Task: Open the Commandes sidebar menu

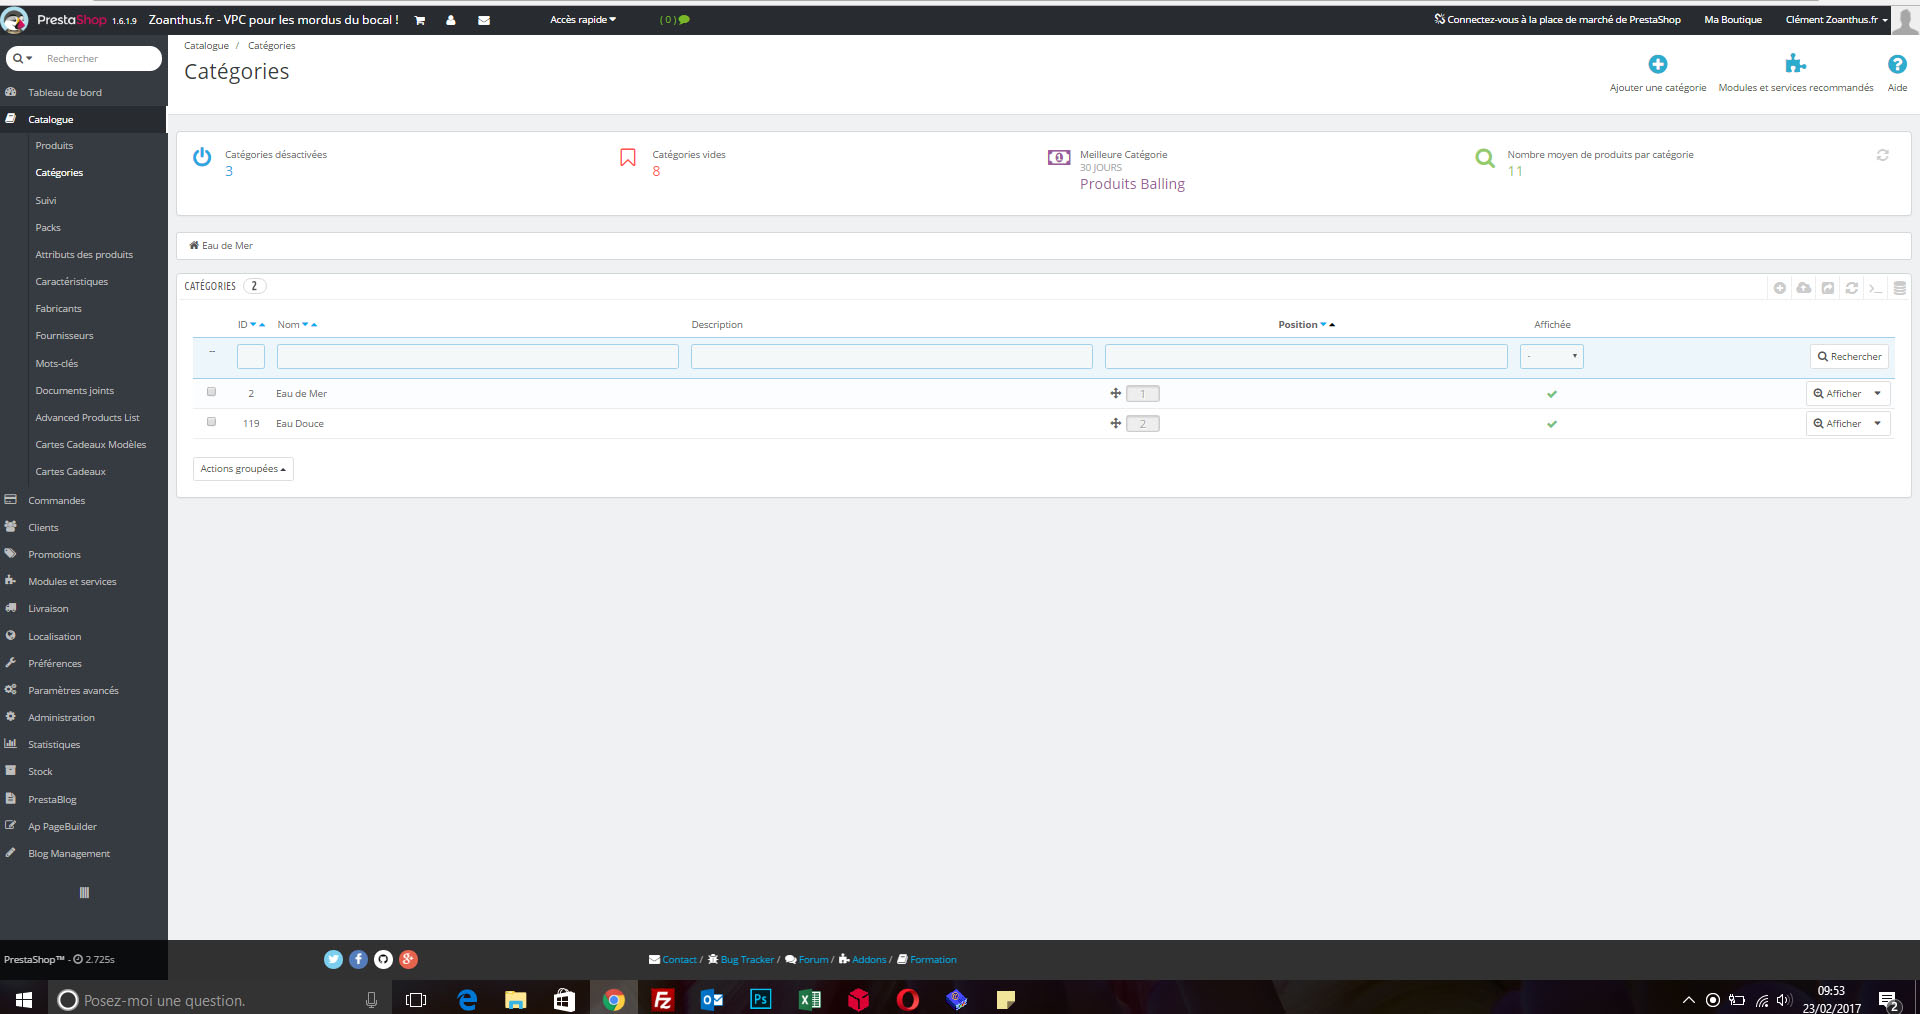Action: click(56, 500)
